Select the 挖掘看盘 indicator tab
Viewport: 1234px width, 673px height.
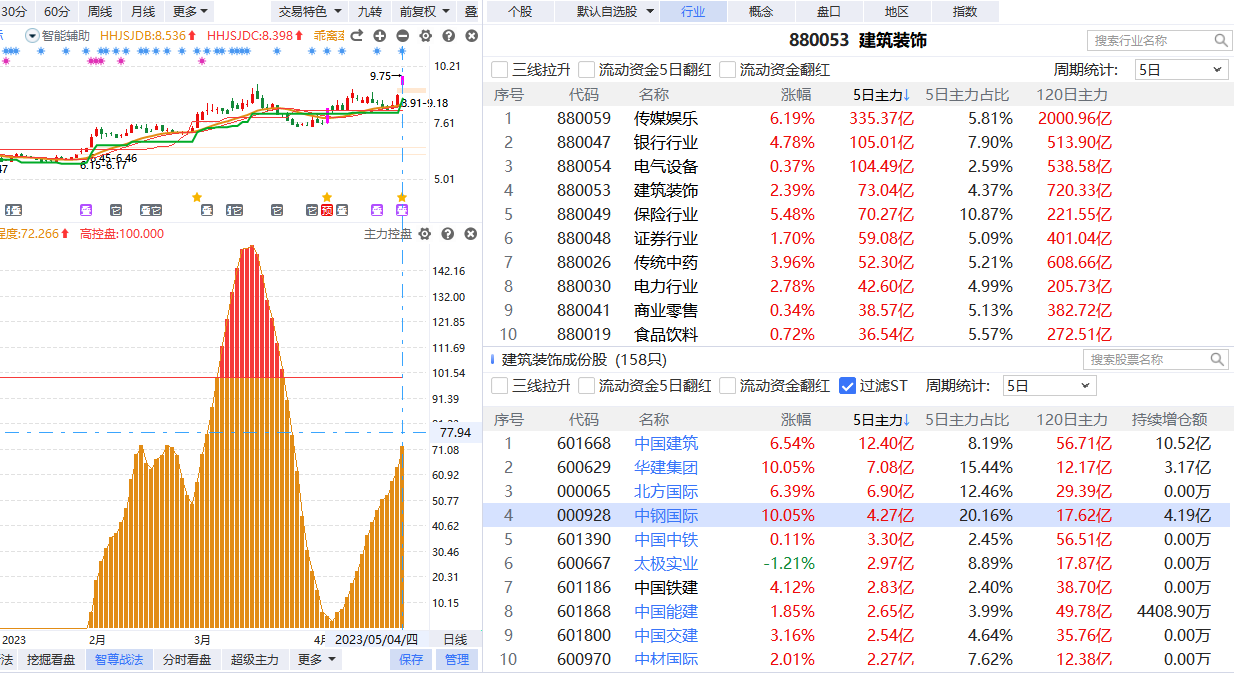click(51, 660)
